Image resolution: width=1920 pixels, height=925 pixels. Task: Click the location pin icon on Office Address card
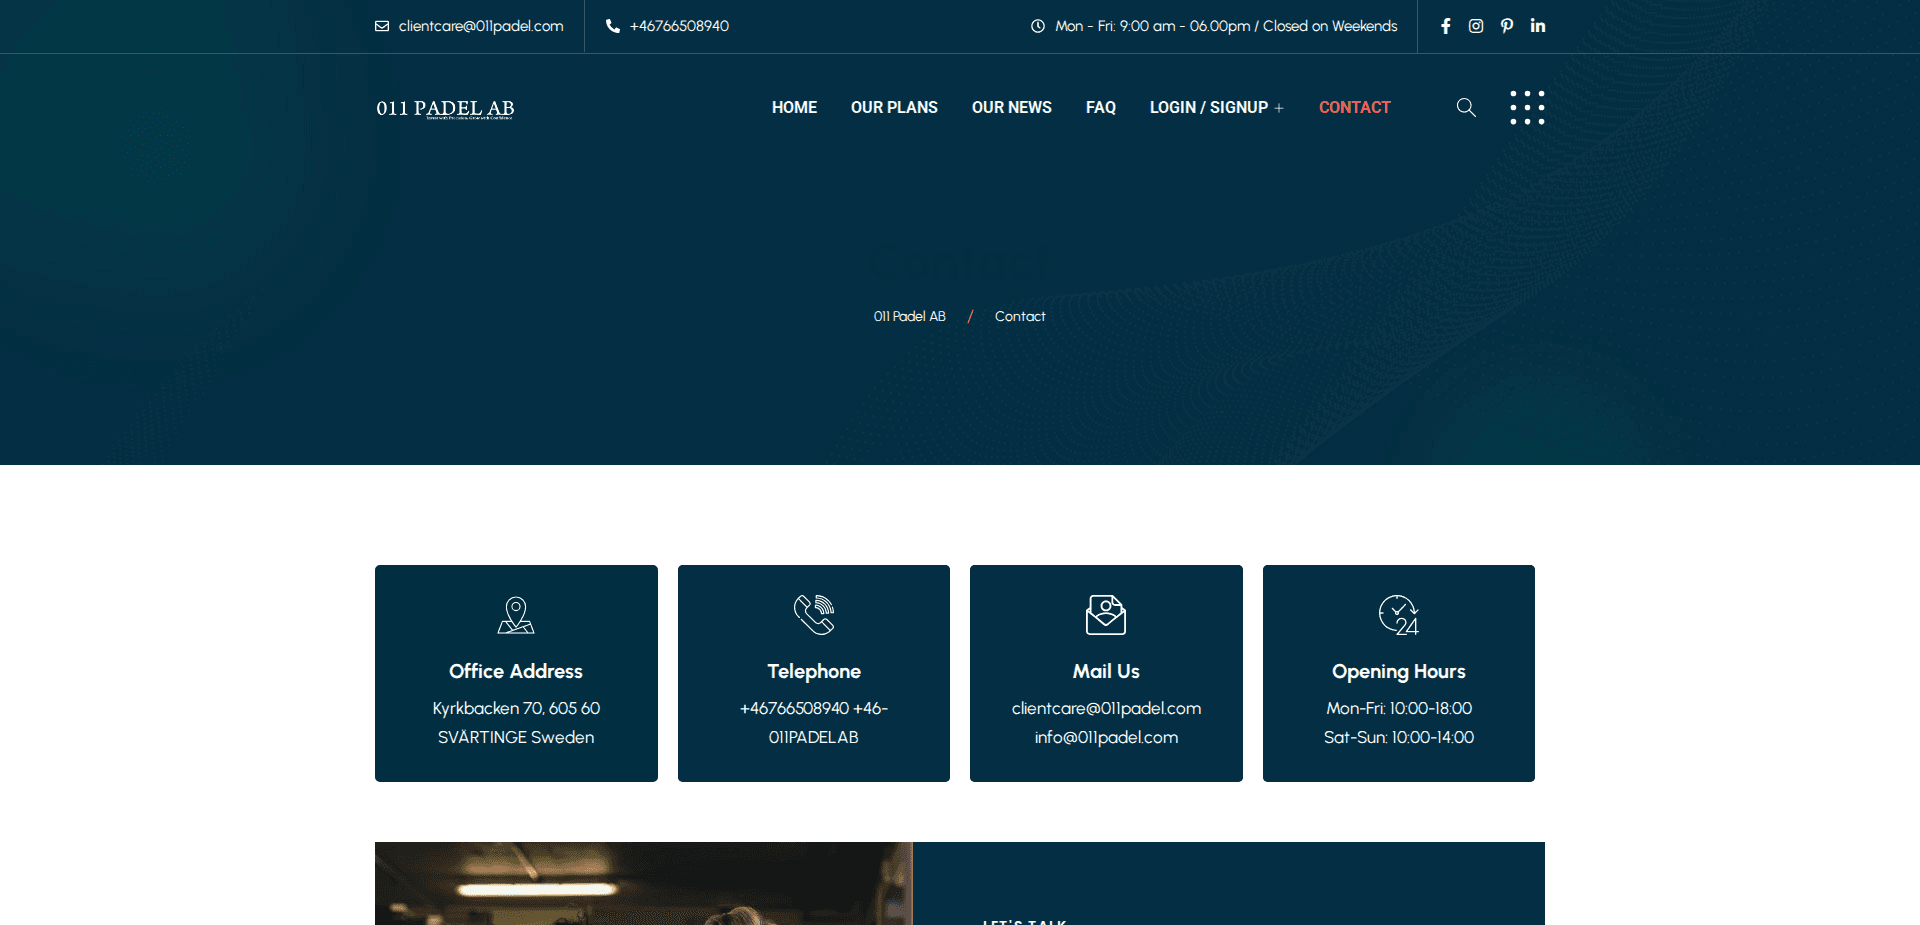[516, 615]
